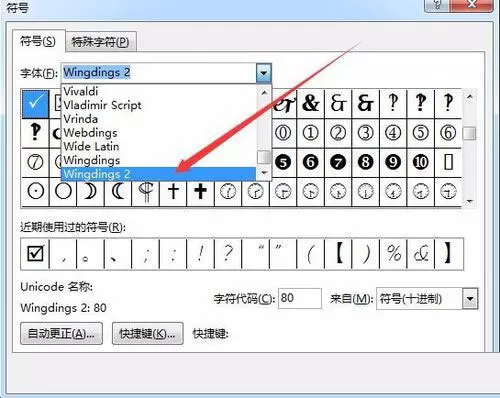Switch to the 特殊字符(P) tab
Screen dimensions: 500x398
pyautogui.click(x=100, y=42)
